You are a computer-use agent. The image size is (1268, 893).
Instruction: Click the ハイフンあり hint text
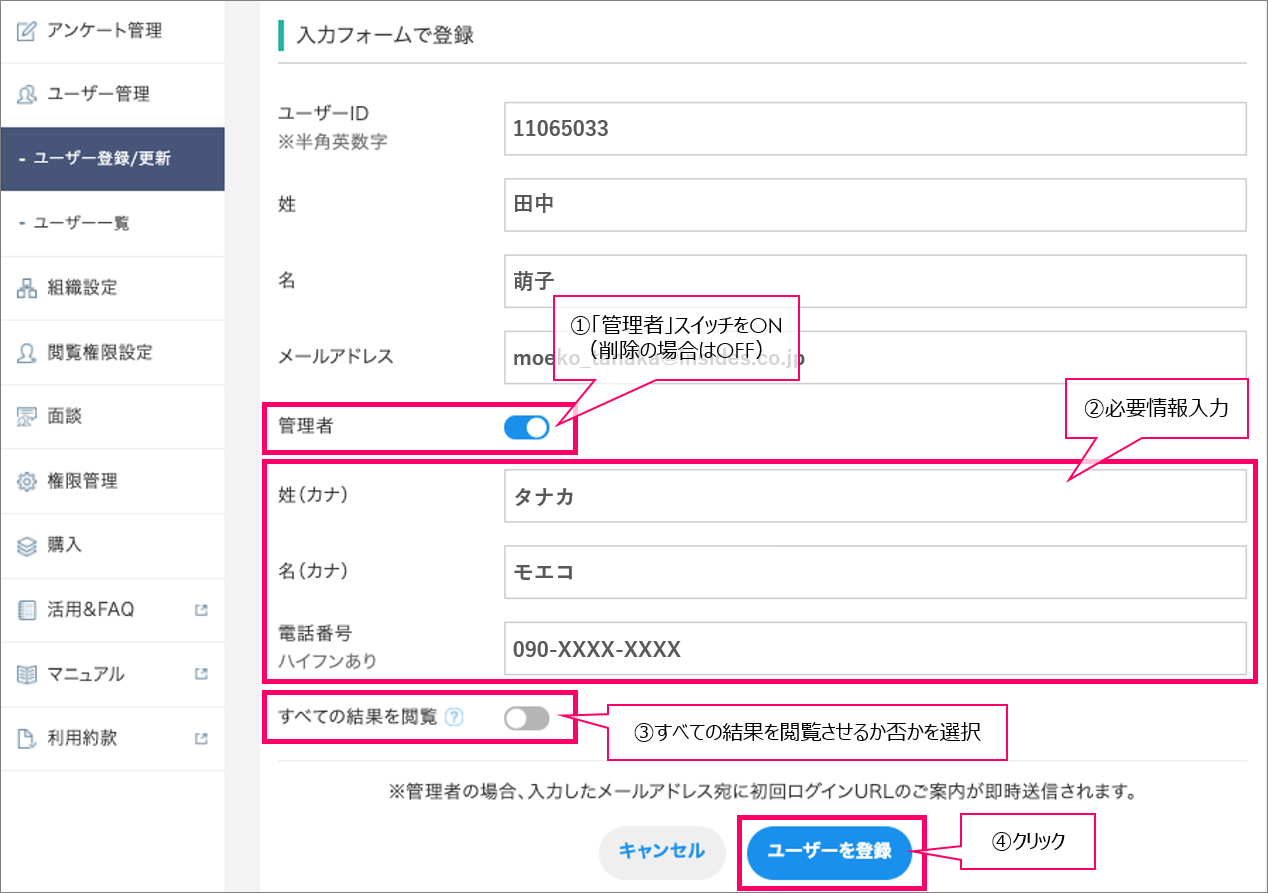click(x=327, y=661)
